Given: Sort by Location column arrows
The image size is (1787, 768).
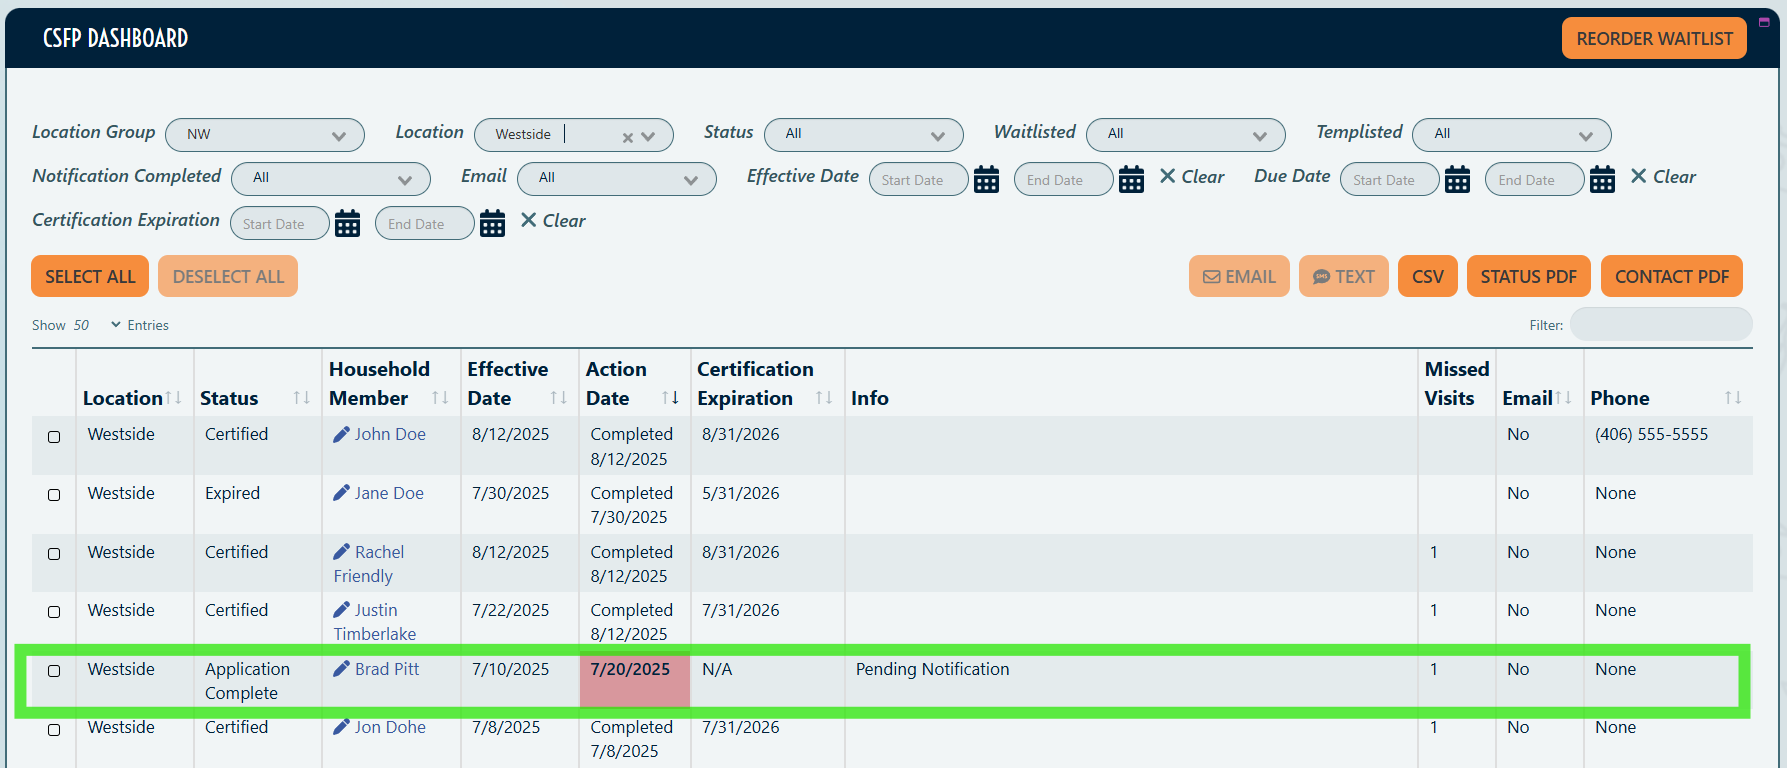Looking at the screenshot, I should pyautogui.click(x=174, y=398).
